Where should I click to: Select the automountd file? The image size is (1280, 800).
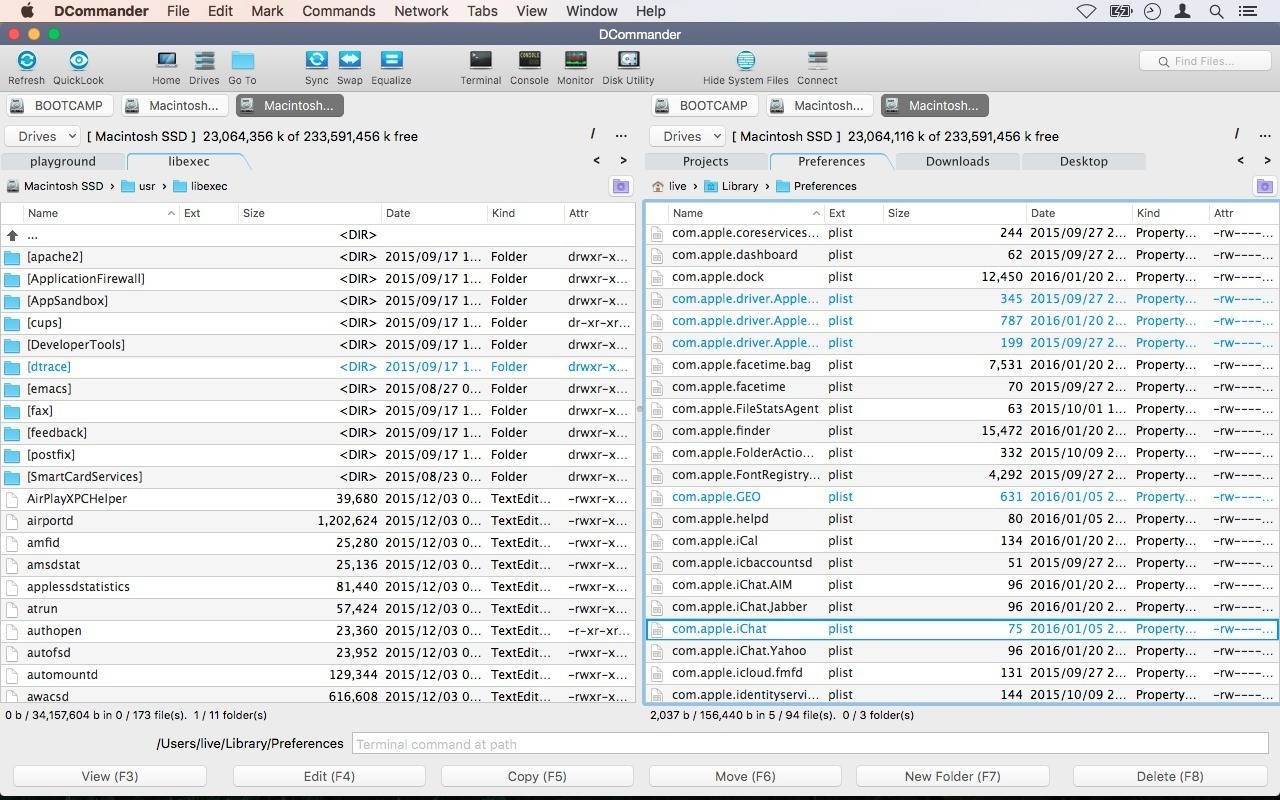click(318, 675)
